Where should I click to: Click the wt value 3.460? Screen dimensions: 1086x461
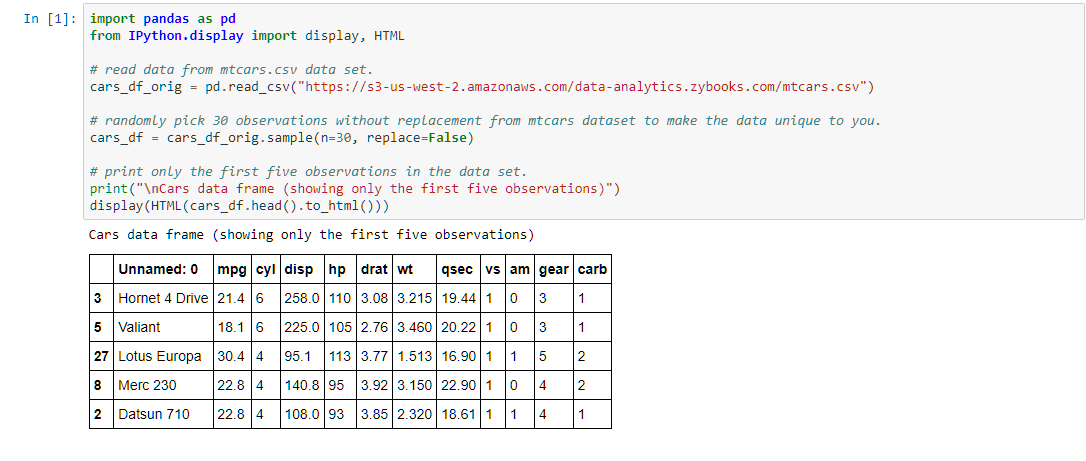pyautogui.click(x=414, y=327)
